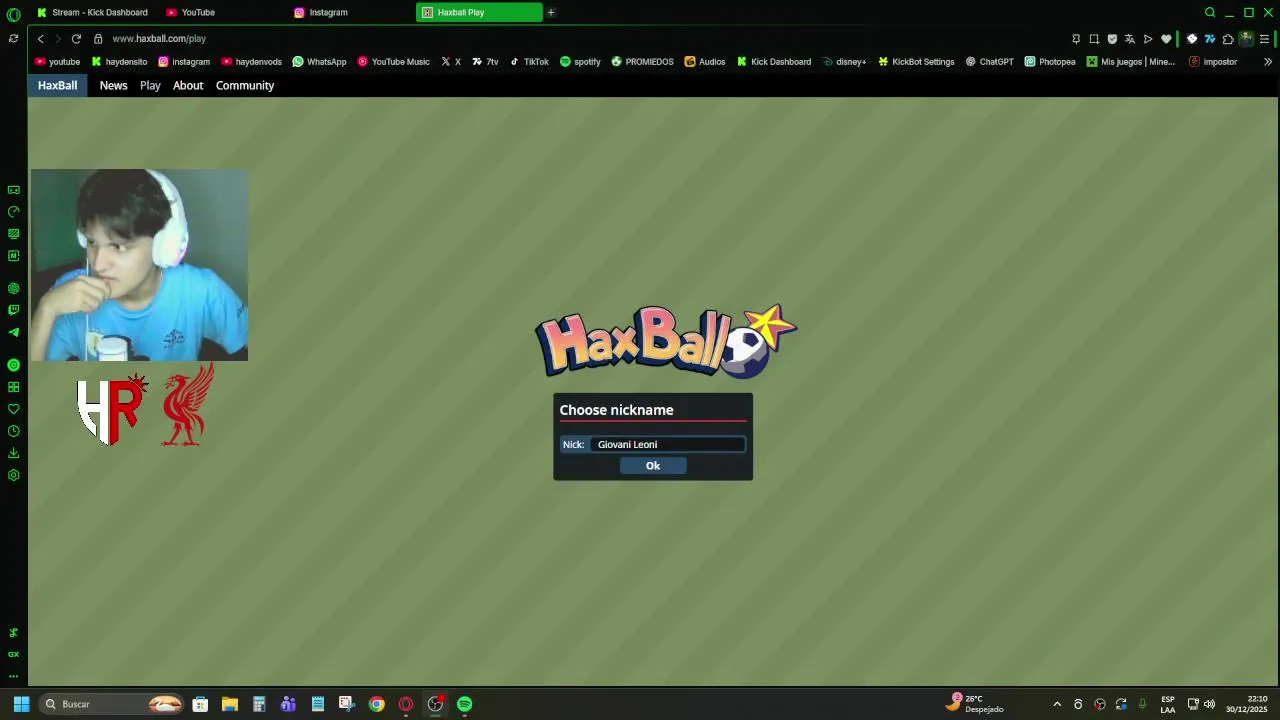Open ChatGPT icon in Opera sidebar

click(x=14, y=288)
